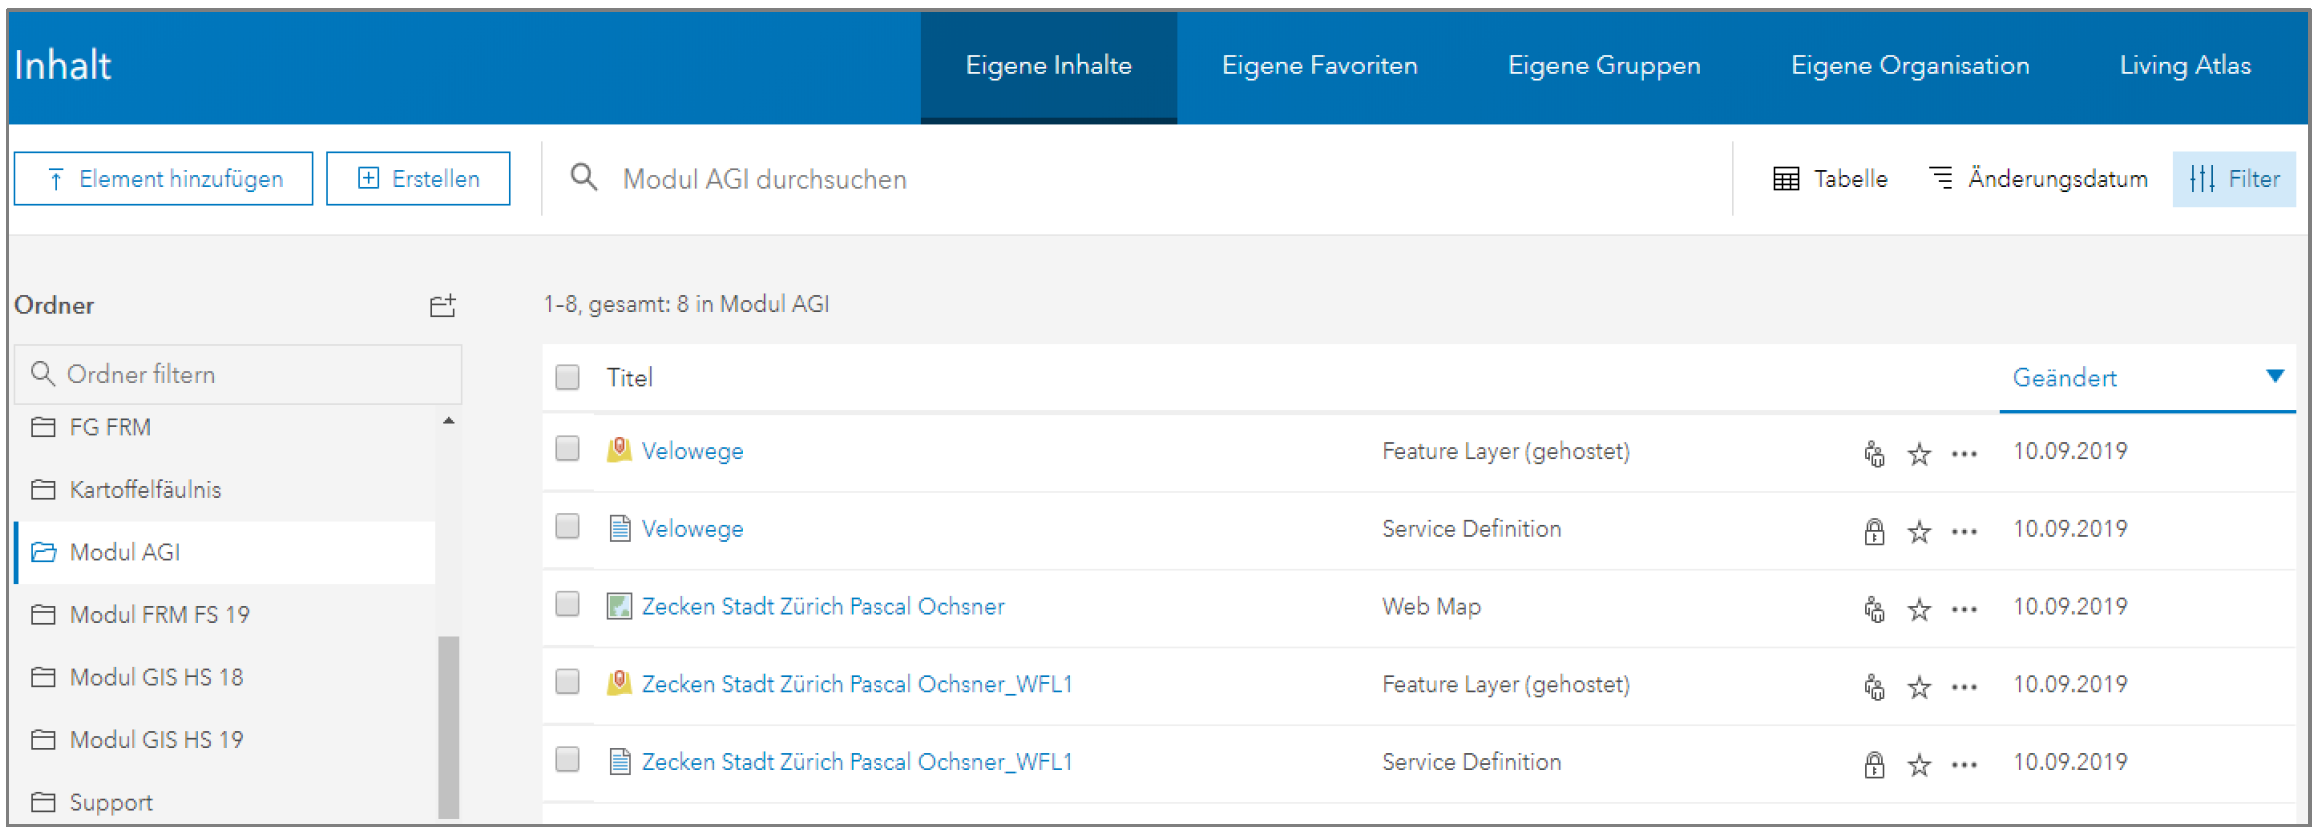Screen dimensions: 2323x836
Task: Open more options for Zecken_WFL1 Feature Layer
Action: (1964, 687)
